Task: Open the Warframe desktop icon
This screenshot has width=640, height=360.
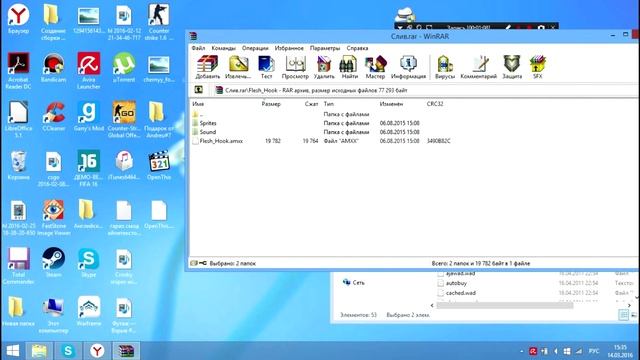Action: pos(89,311)
